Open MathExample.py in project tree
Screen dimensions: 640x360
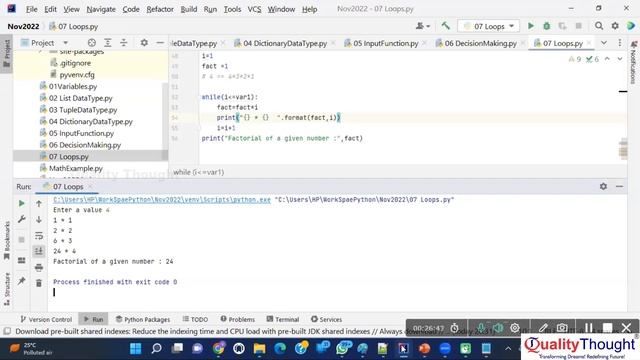click(x=76, y=168)
